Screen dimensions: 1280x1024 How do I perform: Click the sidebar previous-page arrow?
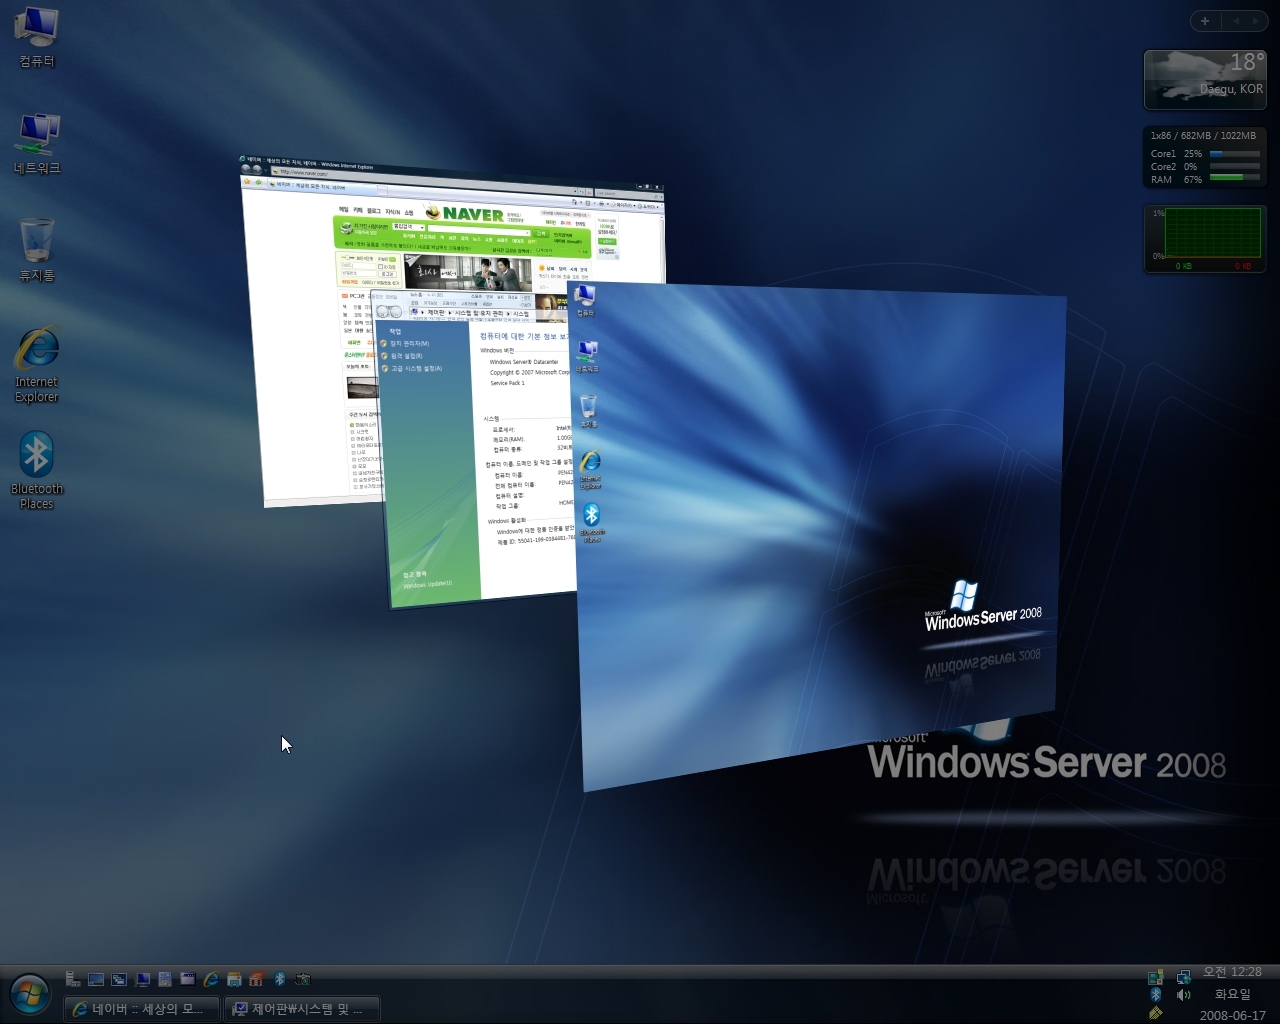click(x=1236, y=20)
